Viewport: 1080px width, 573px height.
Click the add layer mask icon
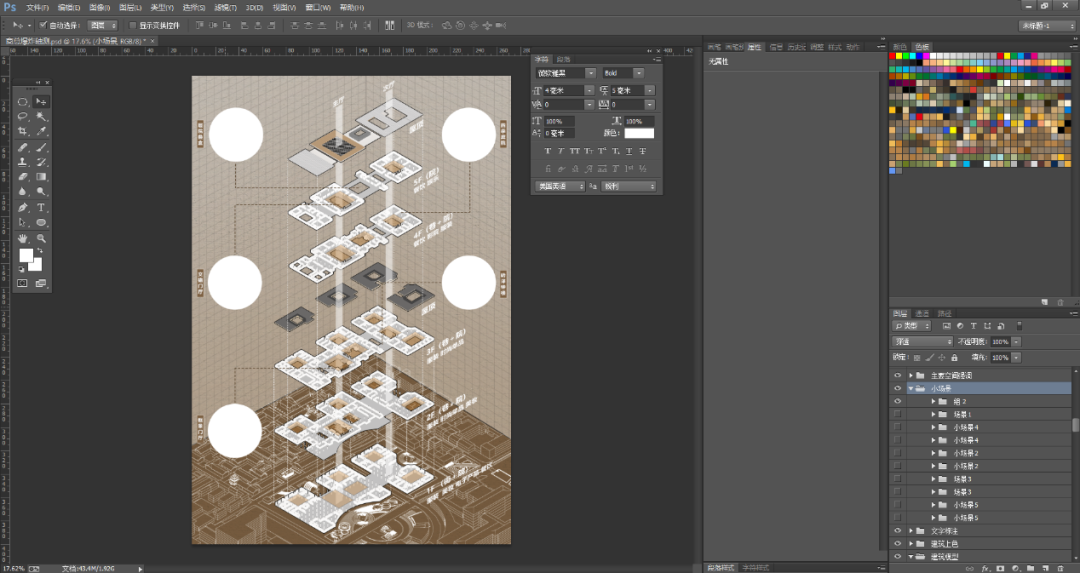1000,569
